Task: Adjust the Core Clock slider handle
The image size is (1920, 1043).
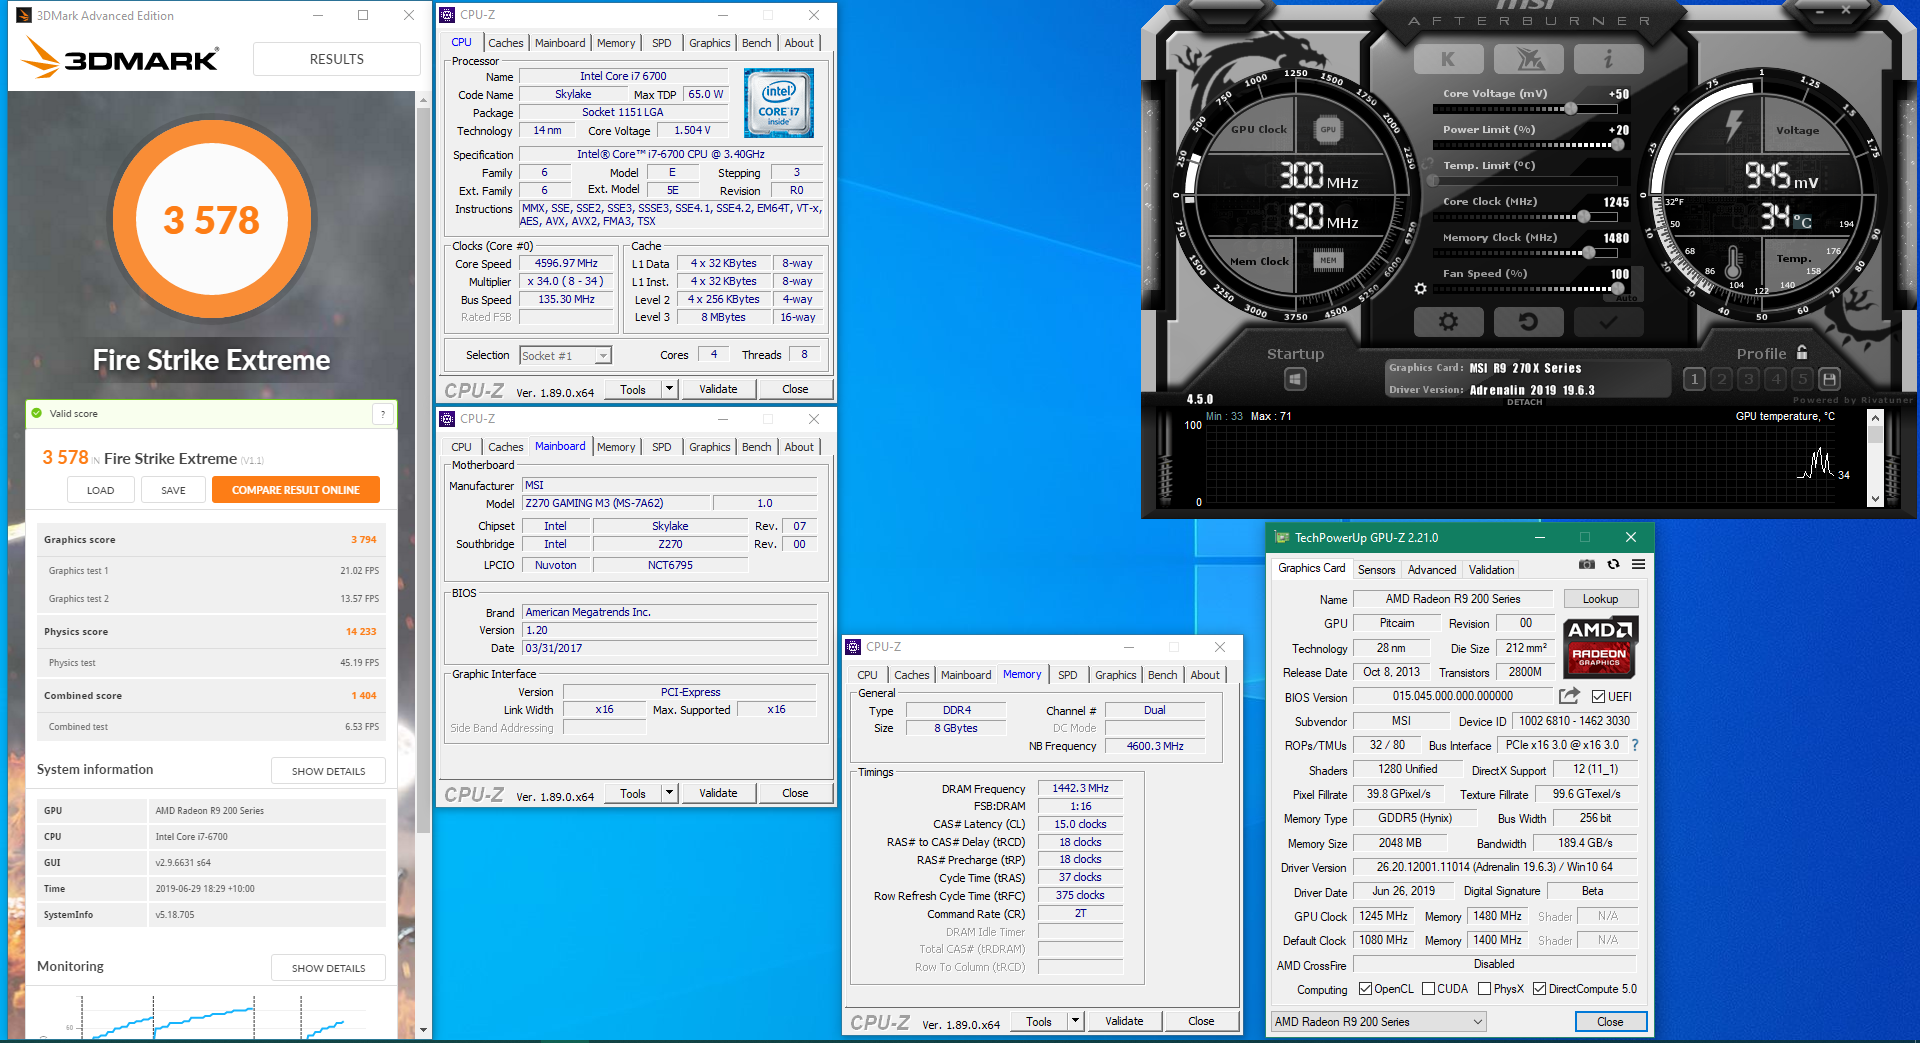Action: coord(1584,217)
